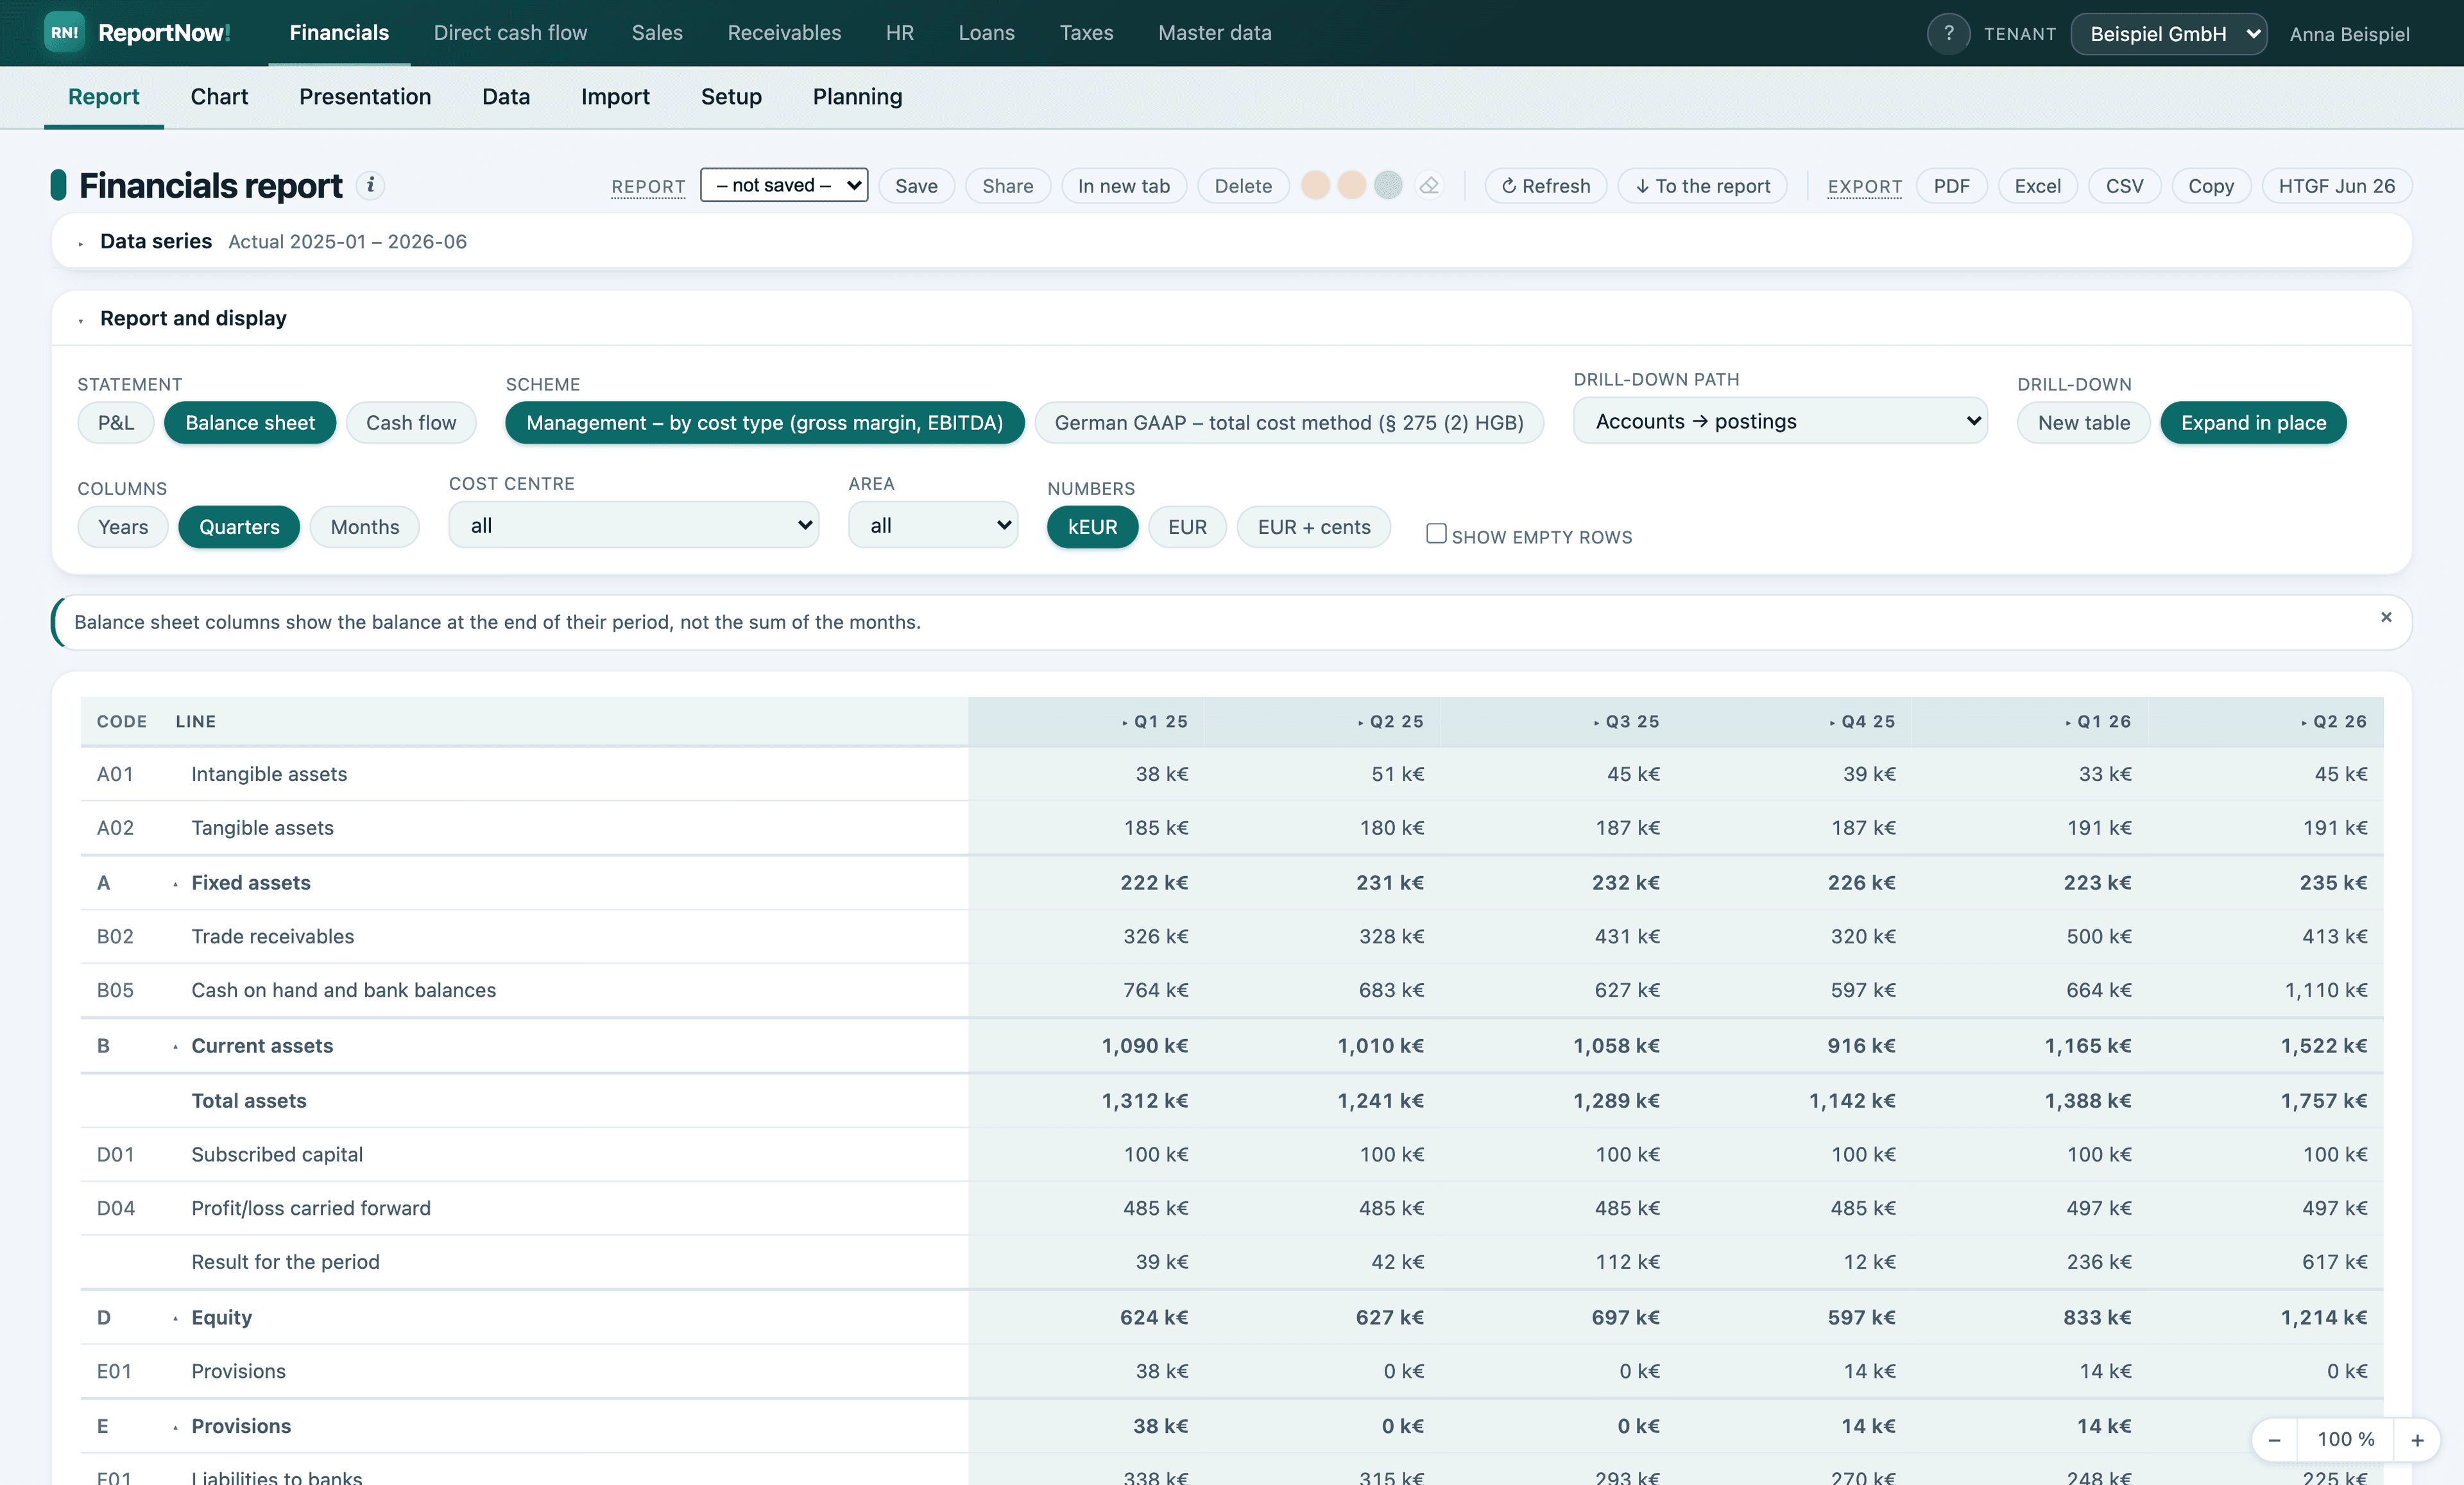Go to the Presentation tab
This screenshot has width=2464, height=1485.
[x=365, y=96]
